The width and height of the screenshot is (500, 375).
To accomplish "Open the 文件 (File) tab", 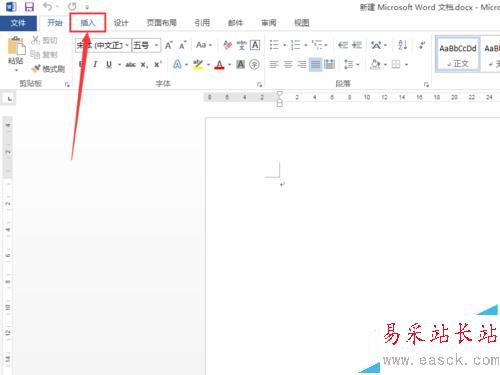I will tap(18, 23).
